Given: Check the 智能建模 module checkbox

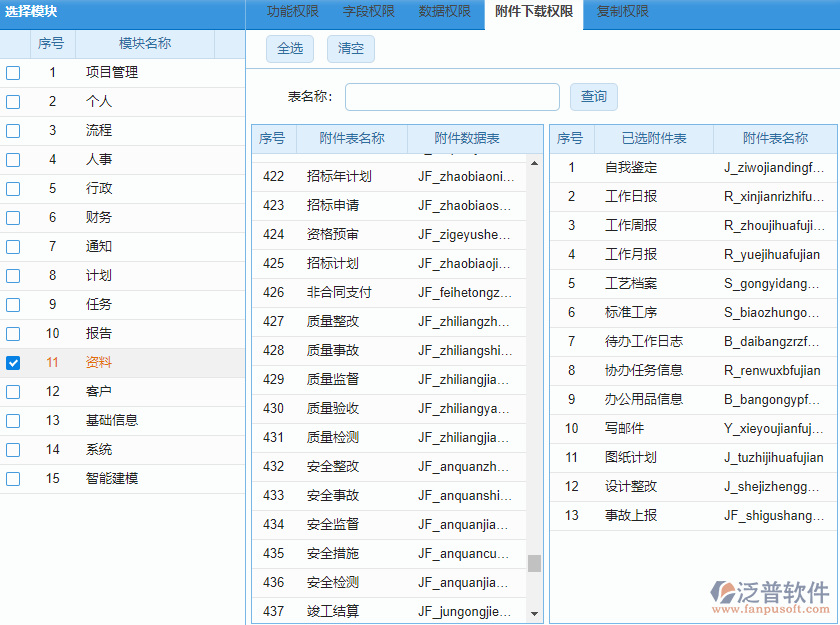Looking at the screenshot, I should coord(13,478).
